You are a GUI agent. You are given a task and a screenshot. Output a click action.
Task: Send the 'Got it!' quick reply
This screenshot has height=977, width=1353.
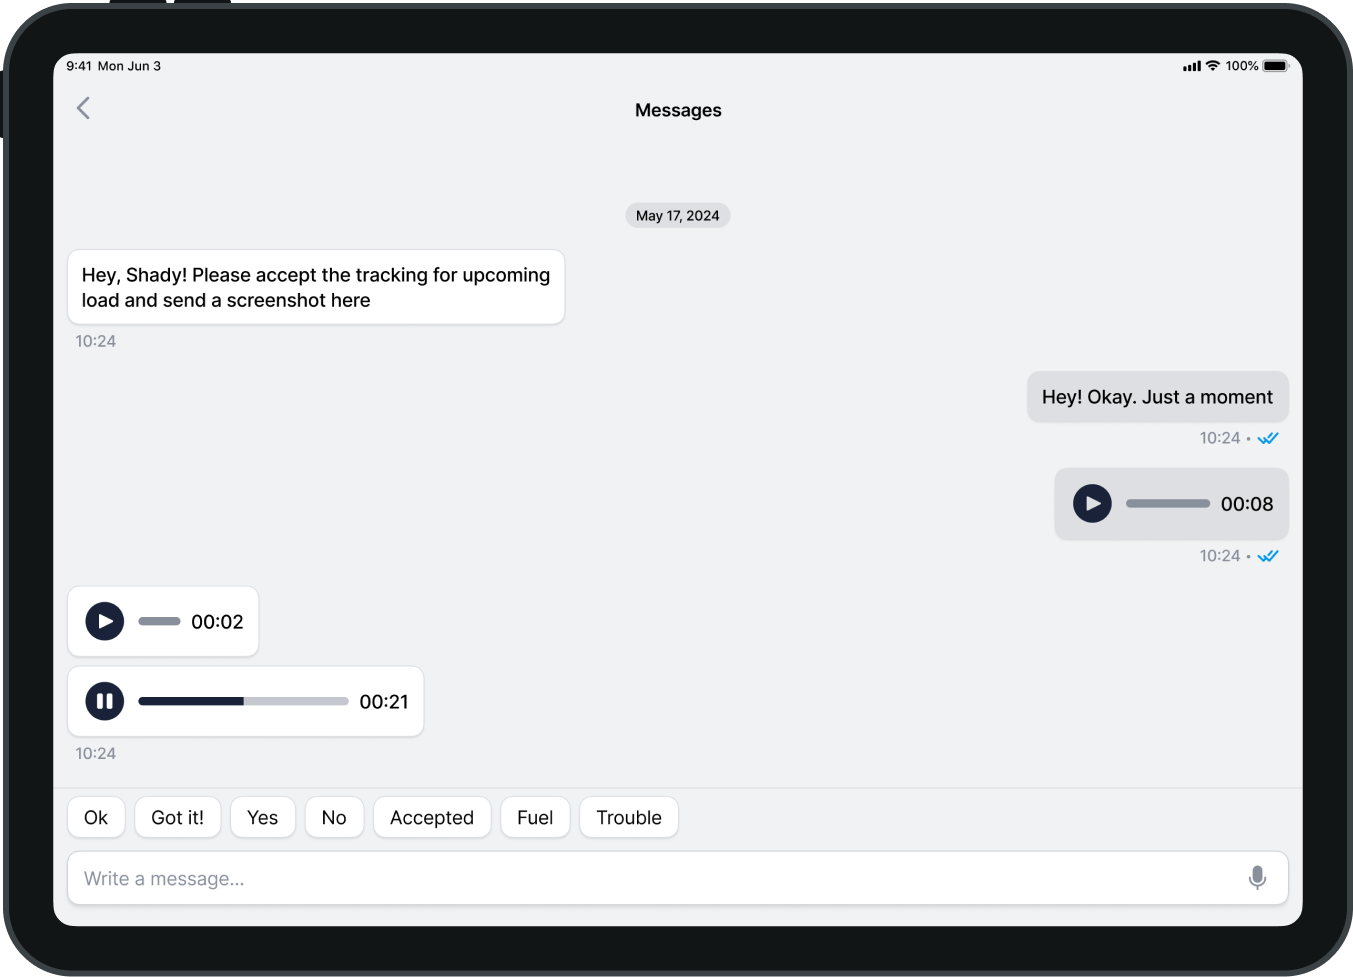click(177, 817)
